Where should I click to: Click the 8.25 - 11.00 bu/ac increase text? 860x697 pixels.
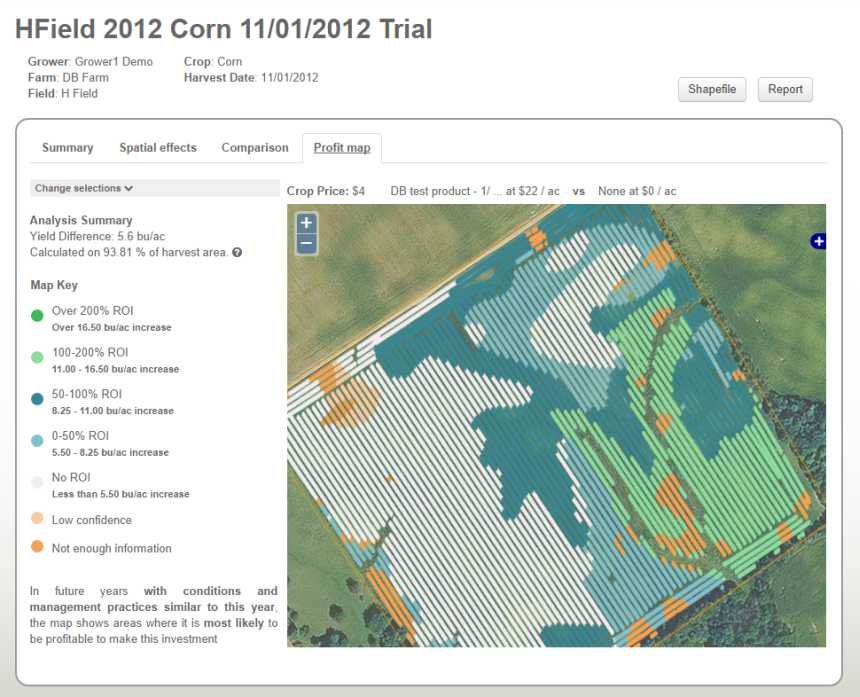pyautogui.click(x=113, y=411)
